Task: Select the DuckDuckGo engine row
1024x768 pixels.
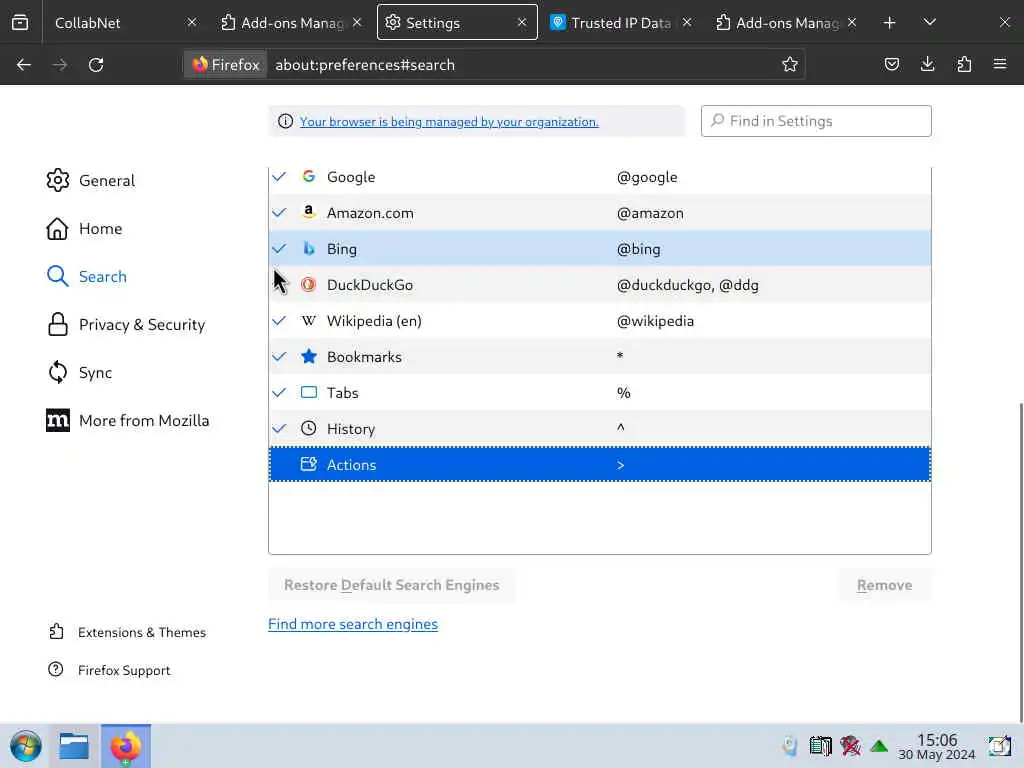Action: coord(600,285)
